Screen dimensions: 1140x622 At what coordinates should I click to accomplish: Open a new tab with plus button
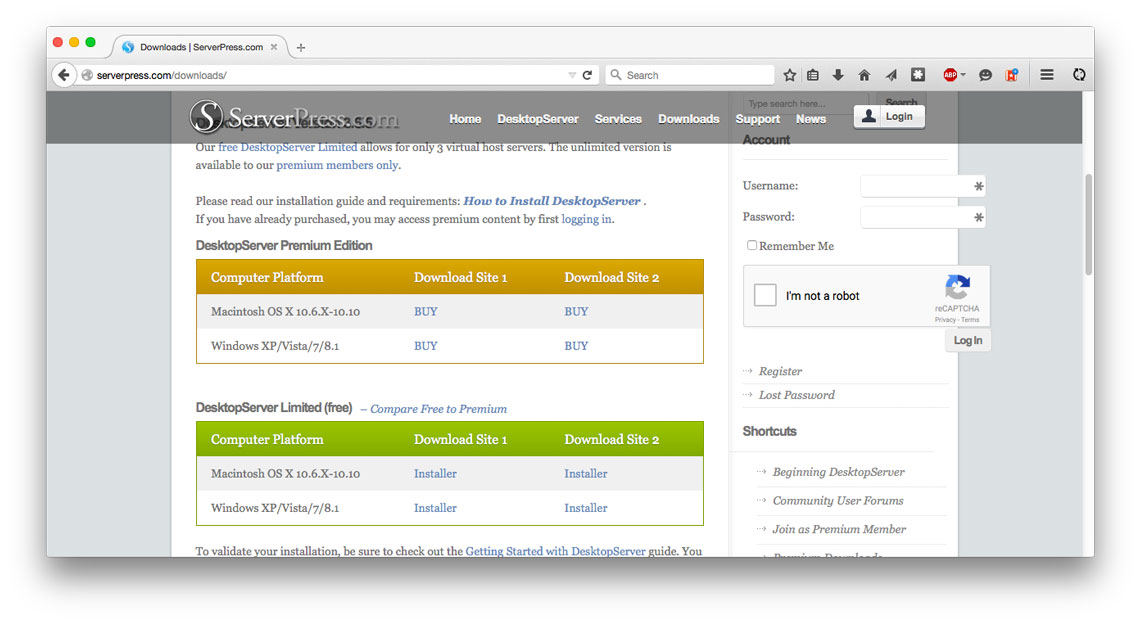coord(301,47)
